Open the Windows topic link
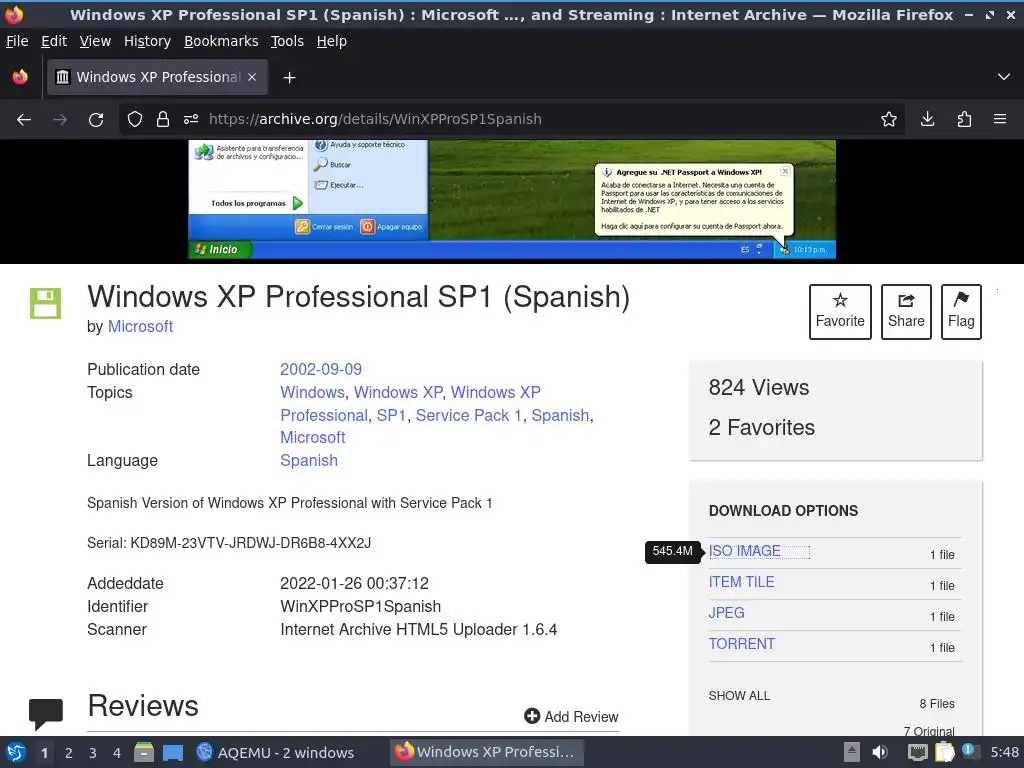Viewport: 1024px width, 768px height. coord(312,392)
